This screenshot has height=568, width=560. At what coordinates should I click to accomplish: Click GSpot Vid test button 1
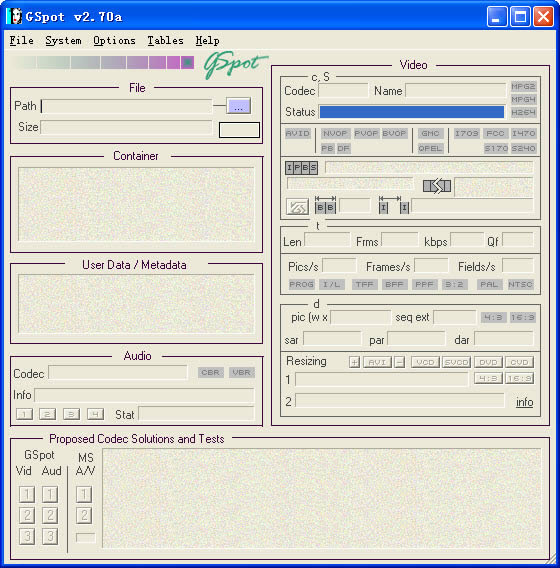pos(27,494)
